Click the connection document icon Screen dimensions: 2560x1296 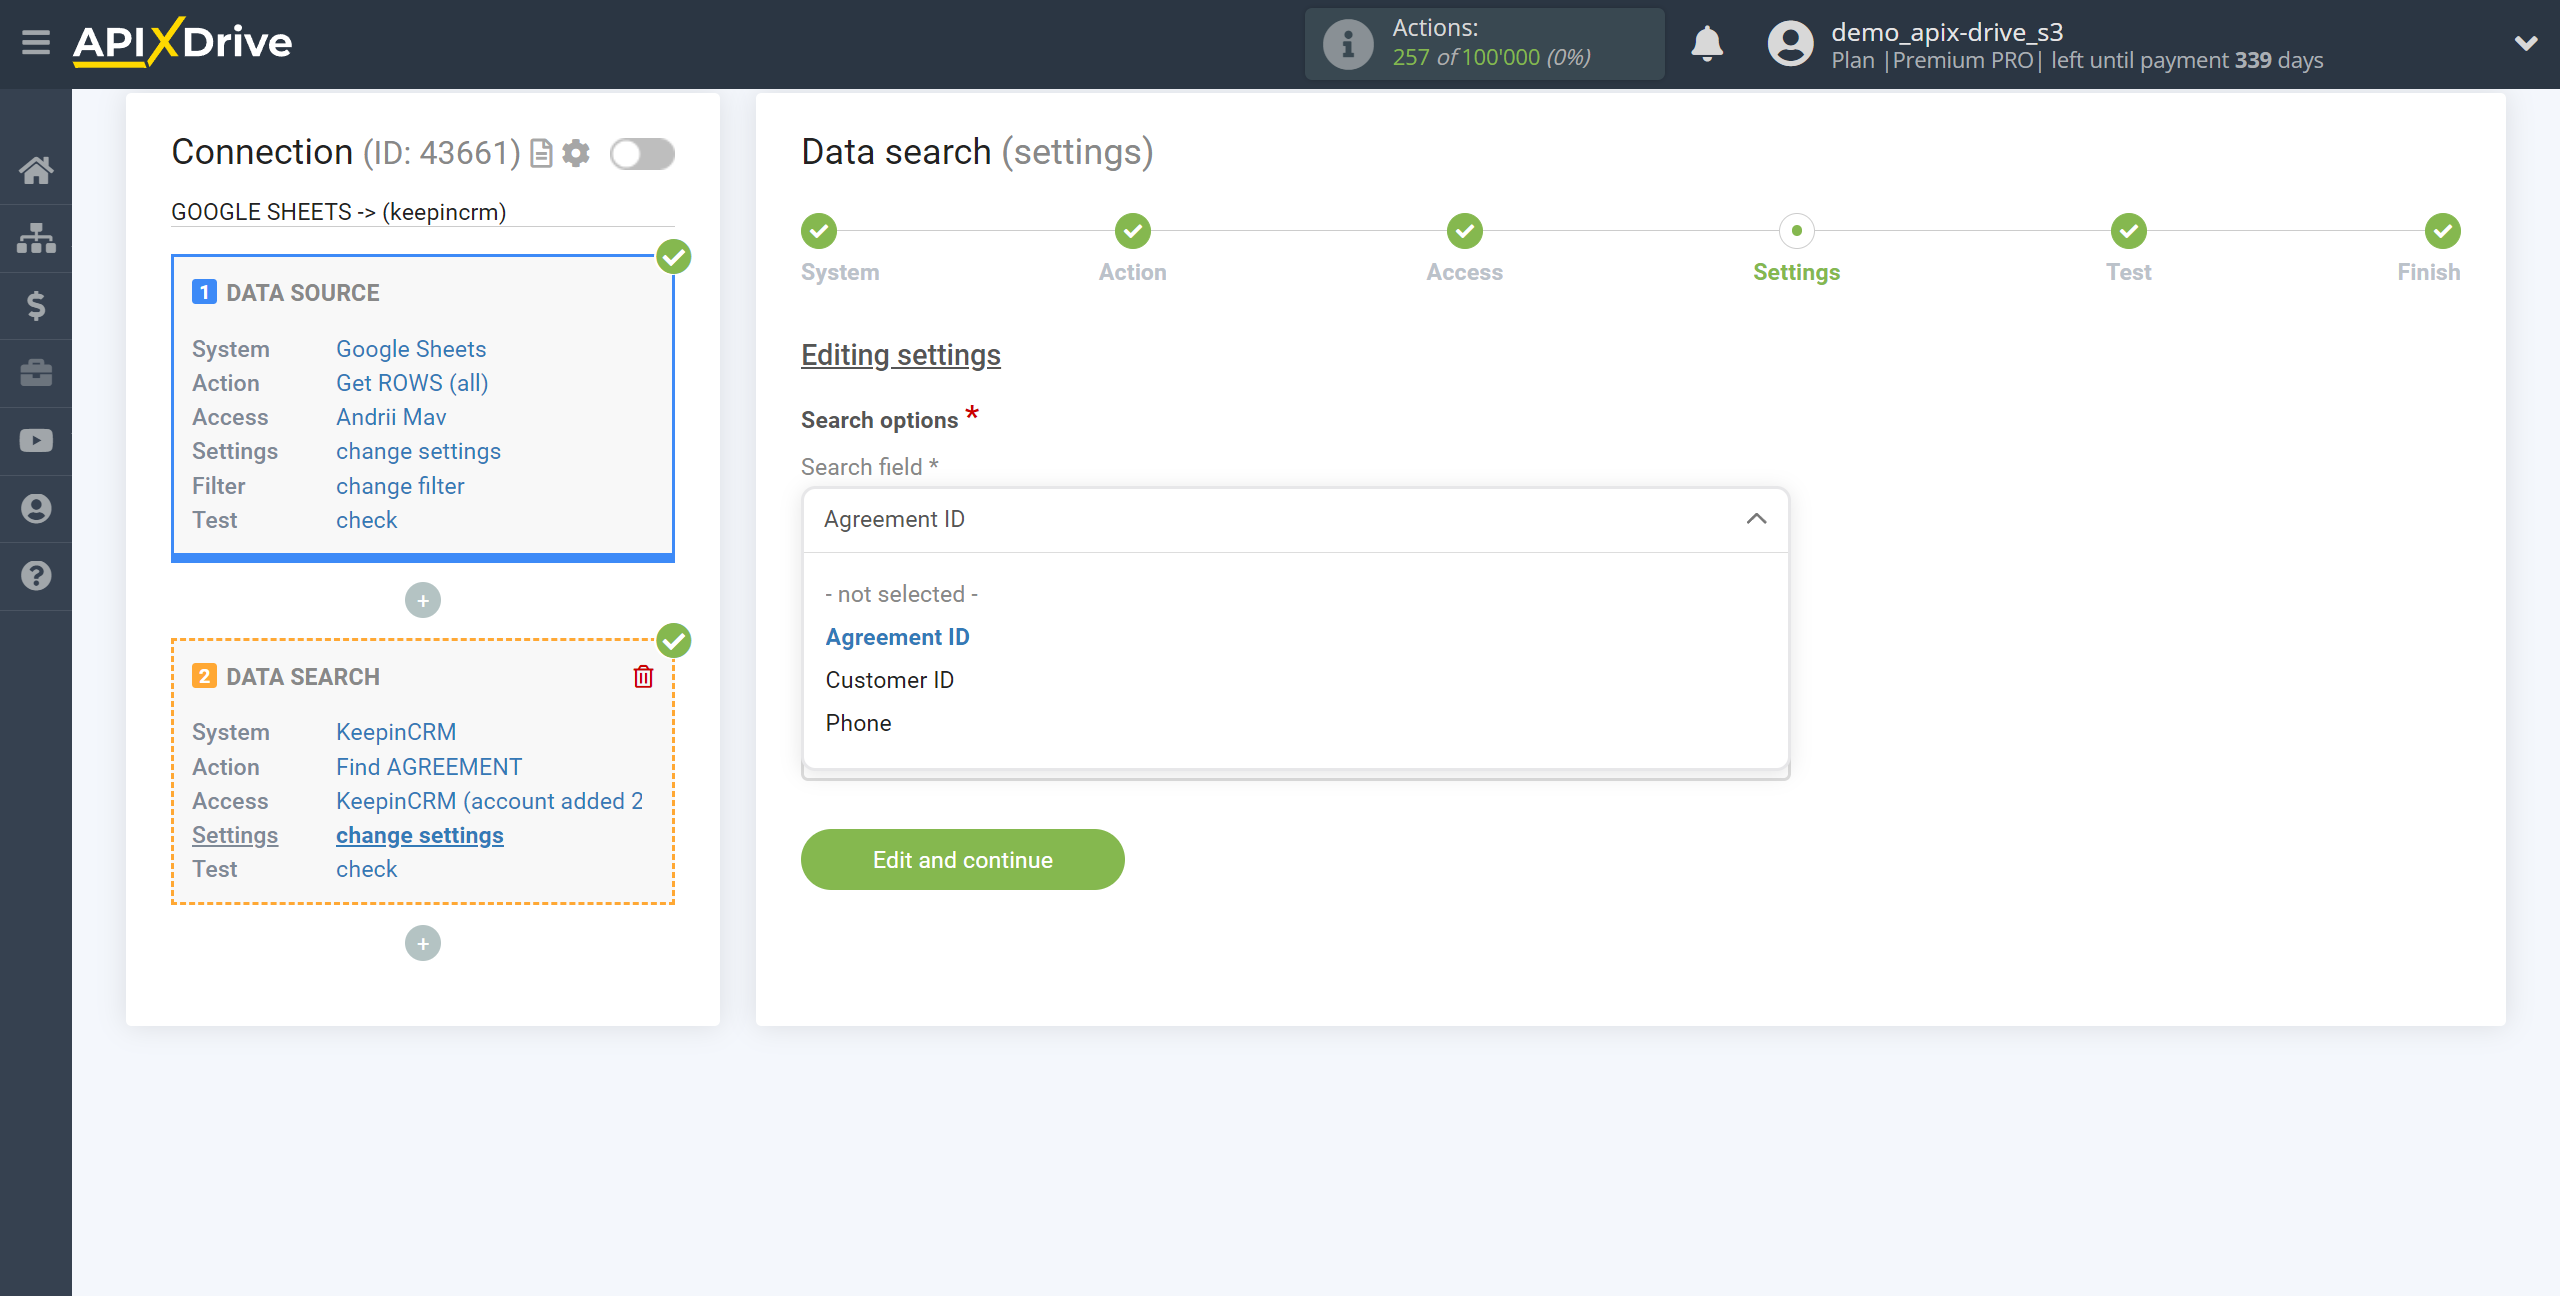(541, 153)
